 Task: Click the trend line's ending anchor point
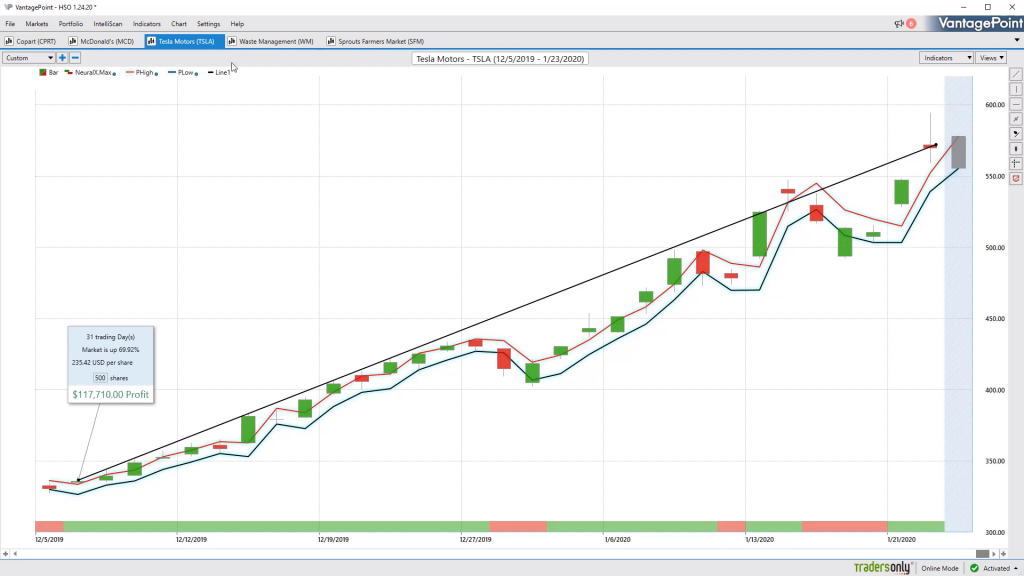click(936, 145)
